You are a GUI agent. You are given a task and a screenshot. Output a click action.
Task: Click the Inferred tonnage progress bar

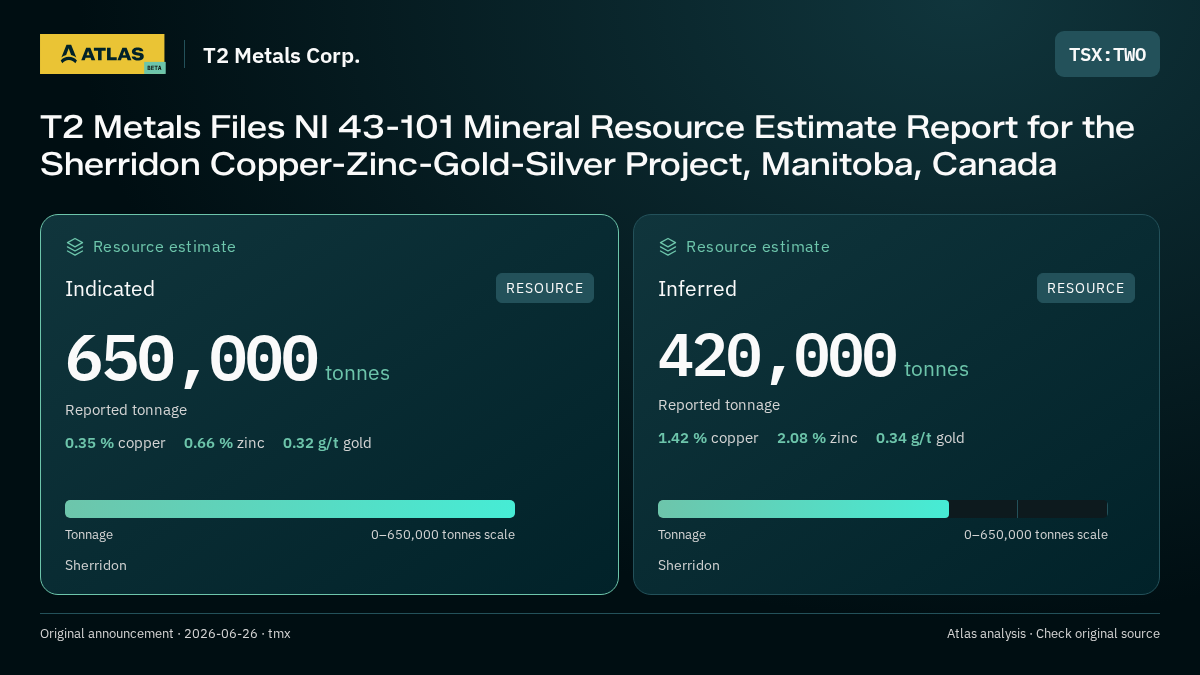883,509
